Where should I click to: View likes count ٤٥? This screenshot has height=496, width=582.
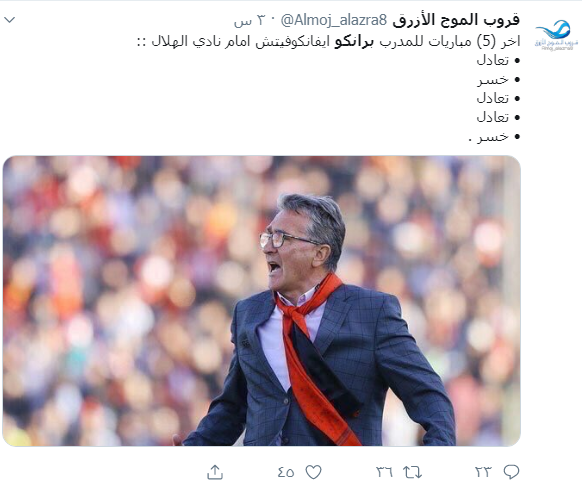286,472
